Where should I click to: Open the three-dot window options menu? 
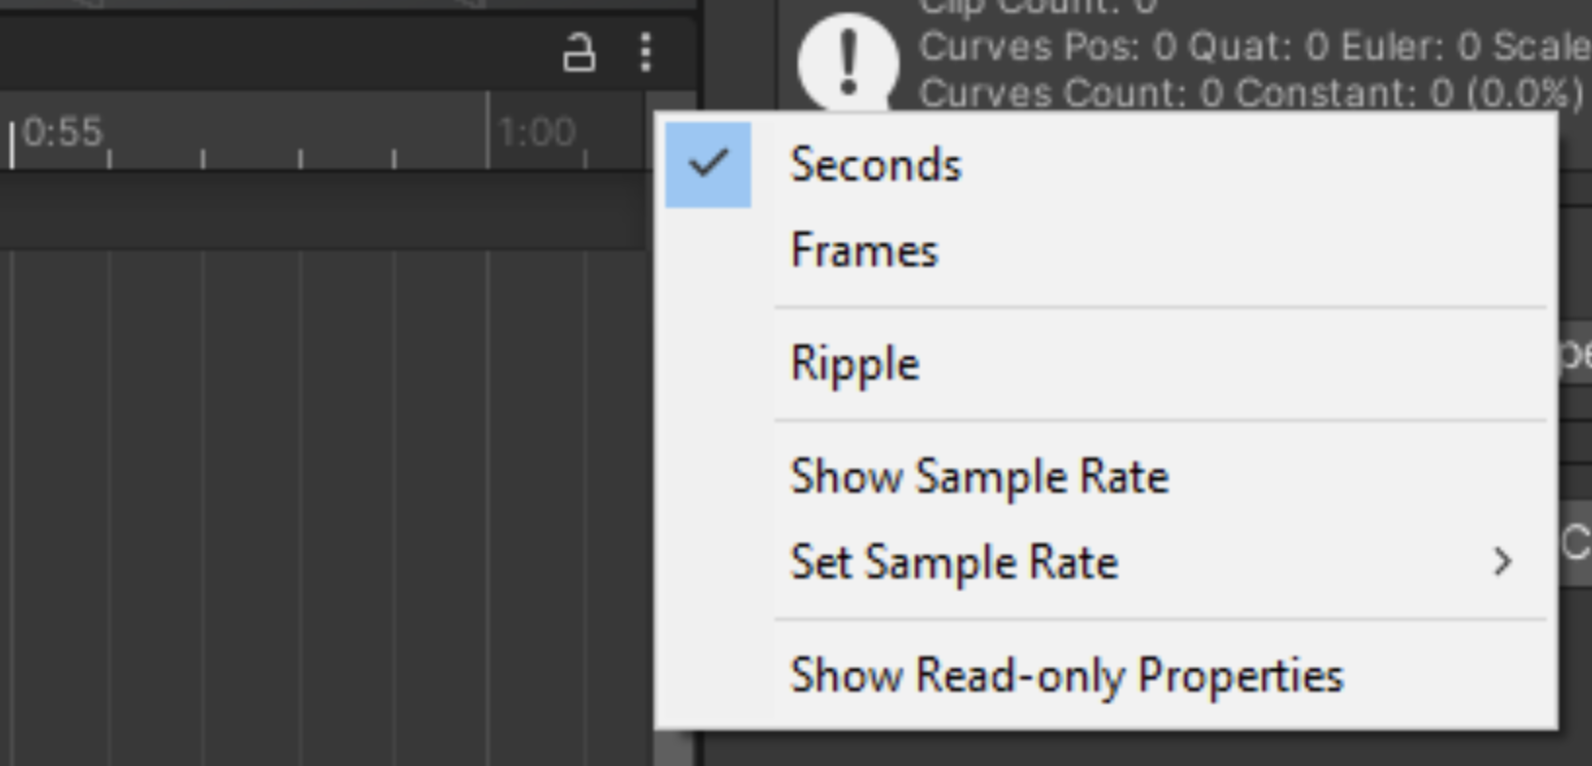[x=646, y=52]
